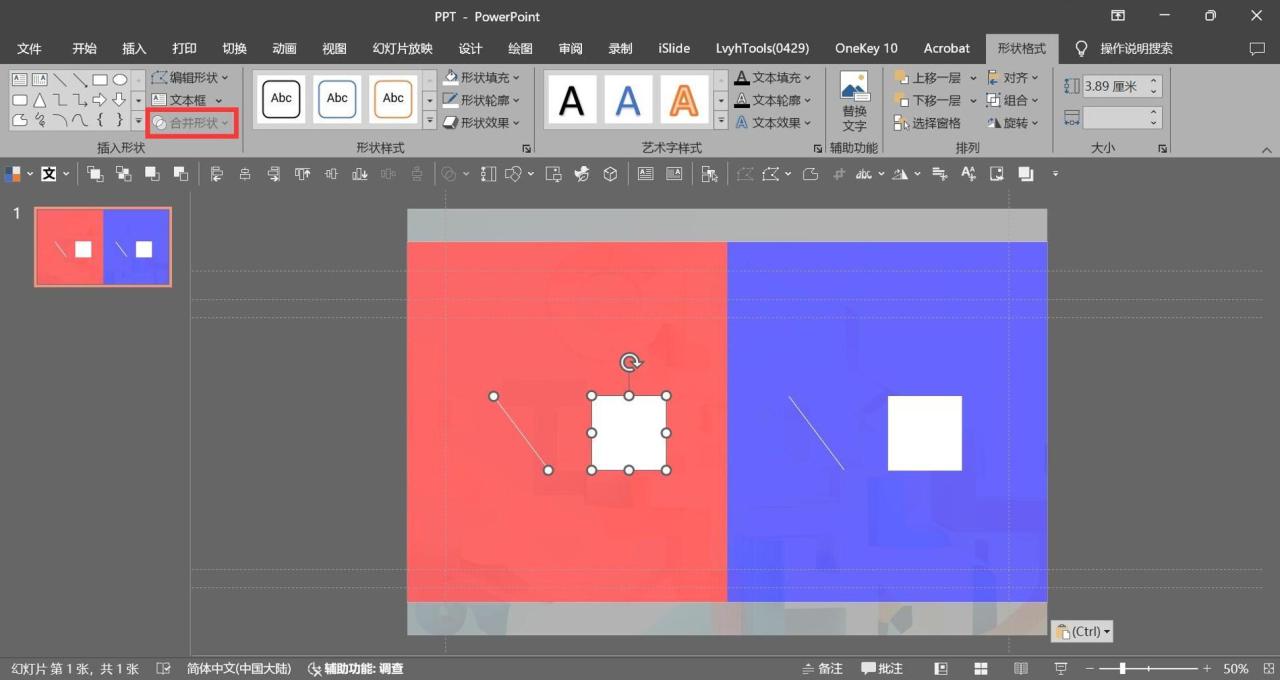The height and width of the screenshot is (680, 1280).
Task: Switch to the iSlide tab
Action: click(x=674, y=48)
